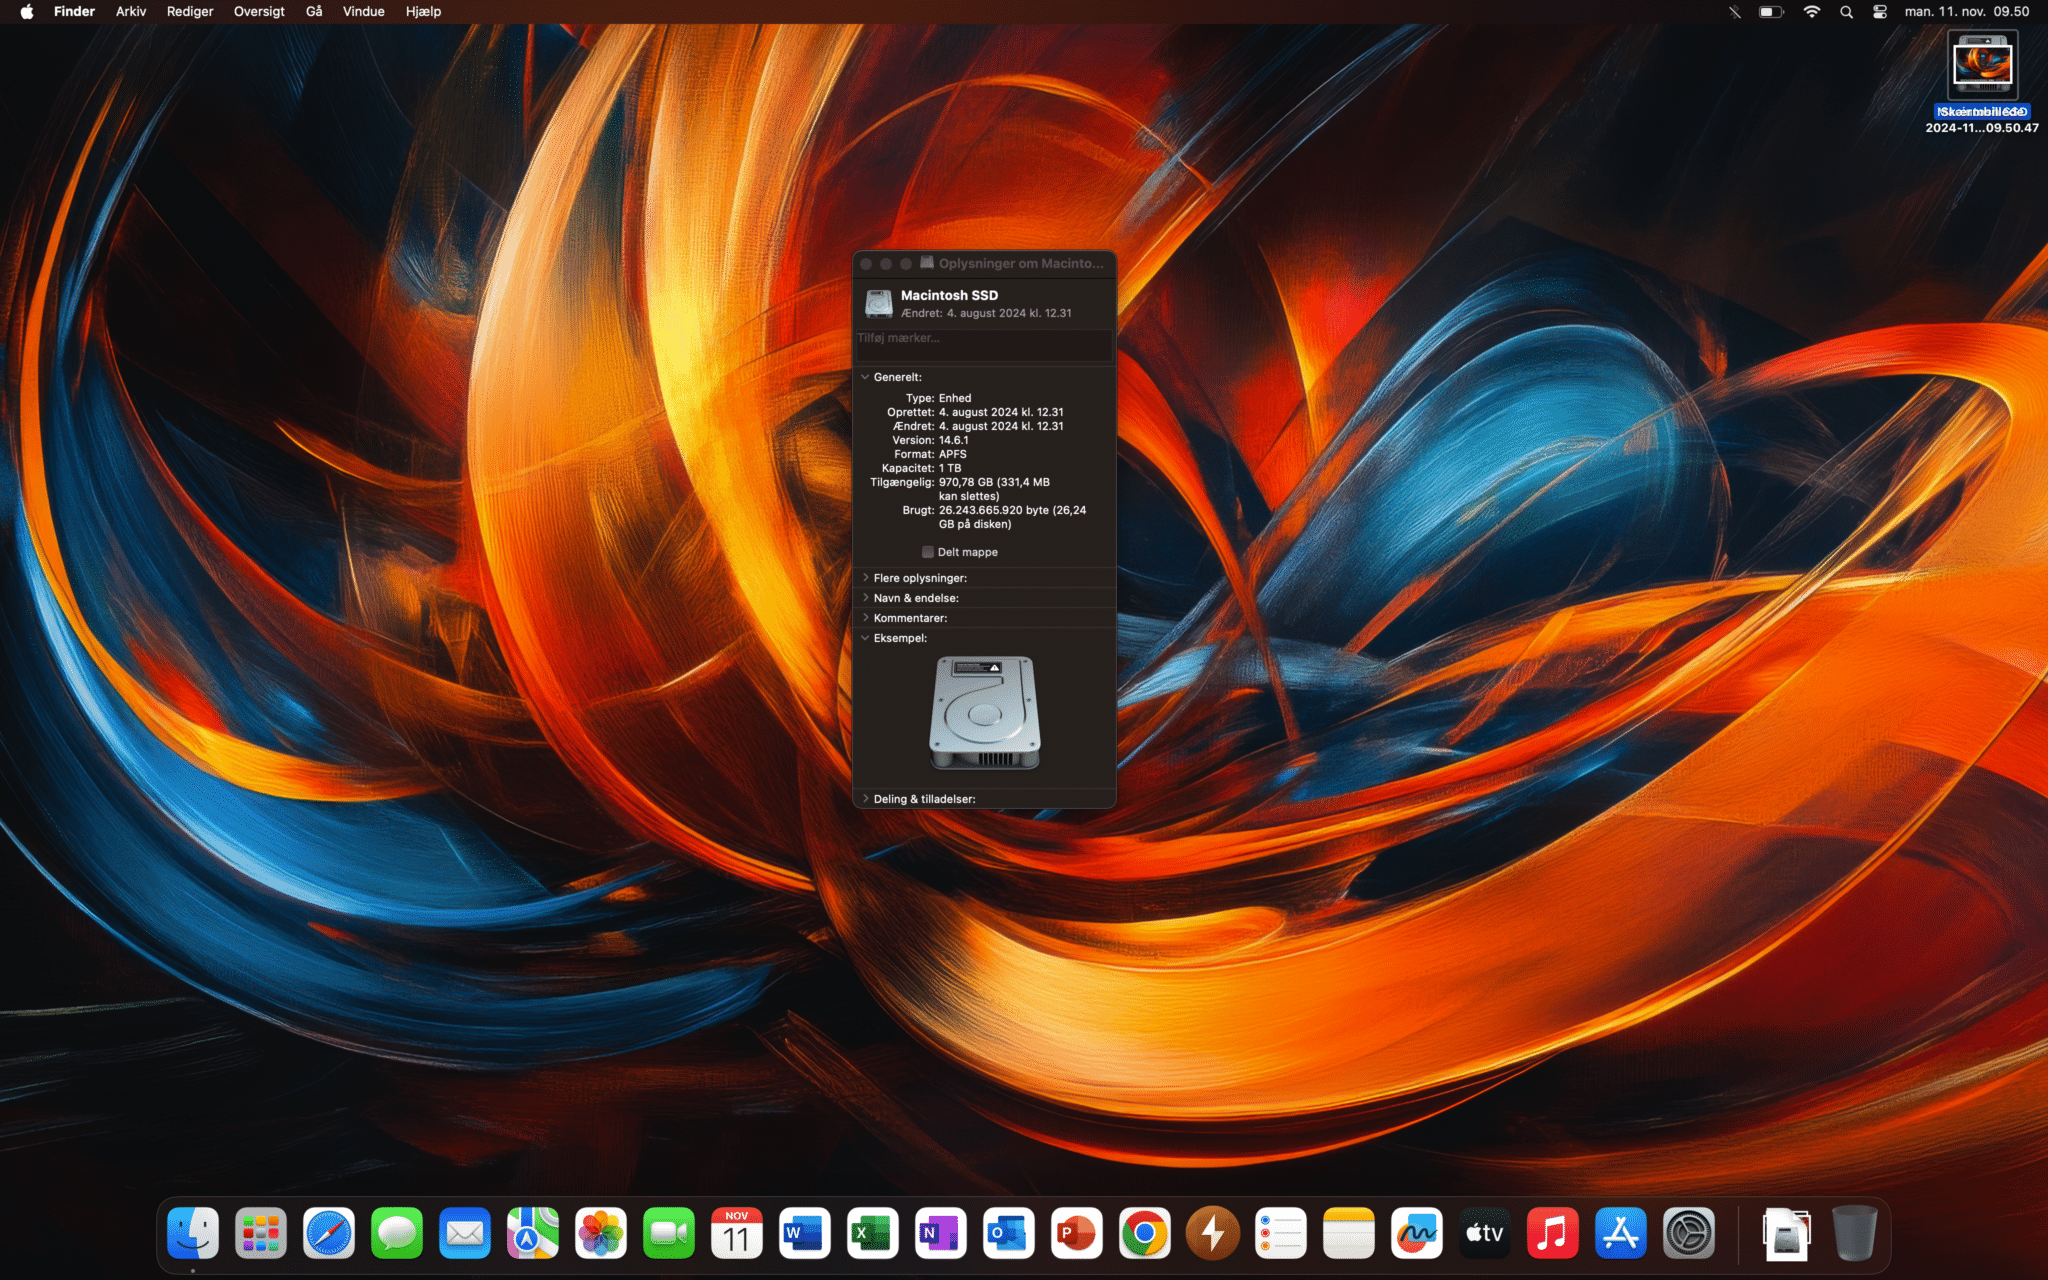
Task: Open the Photos app
Action: [601, 1233]
